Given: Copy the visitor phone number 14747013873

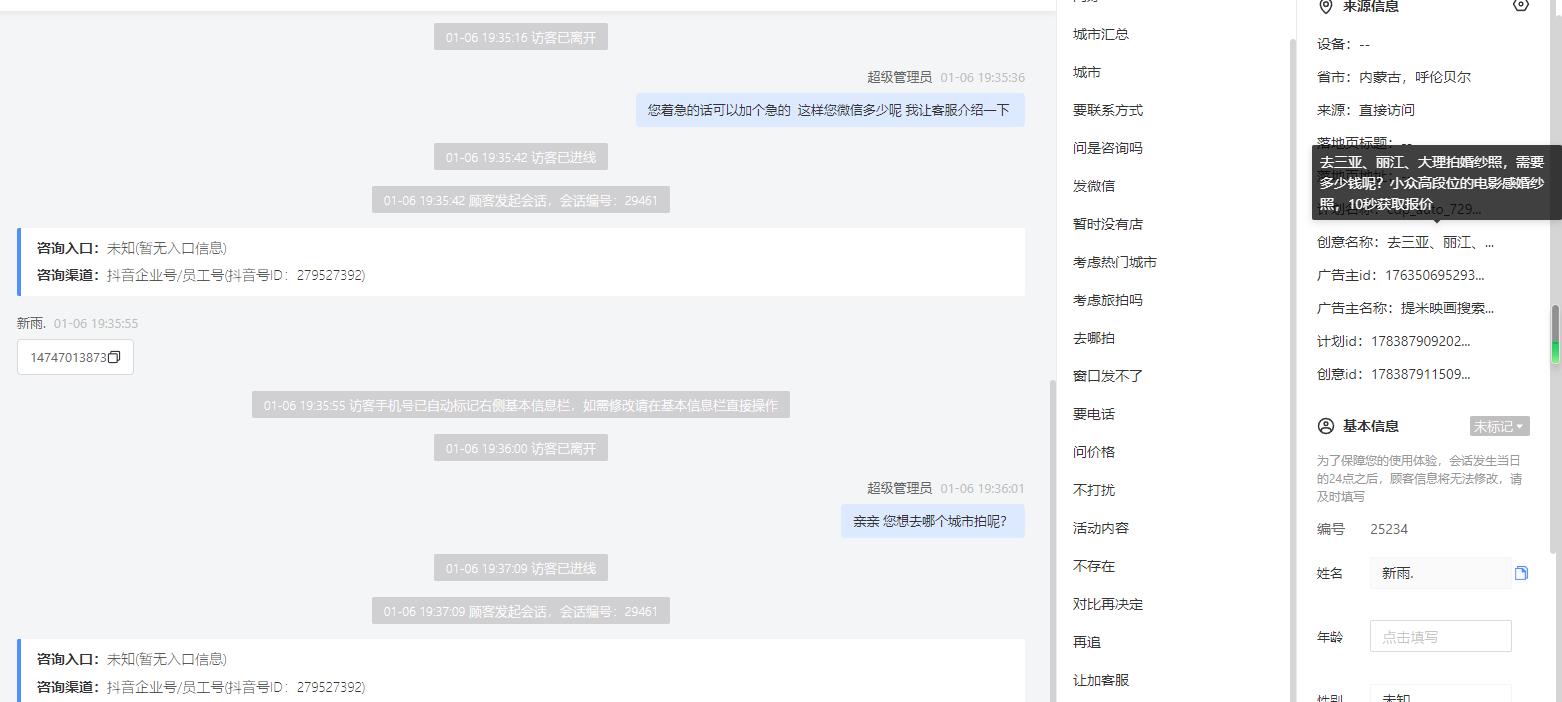Looking at the screenshot, I should click(114, 358).
